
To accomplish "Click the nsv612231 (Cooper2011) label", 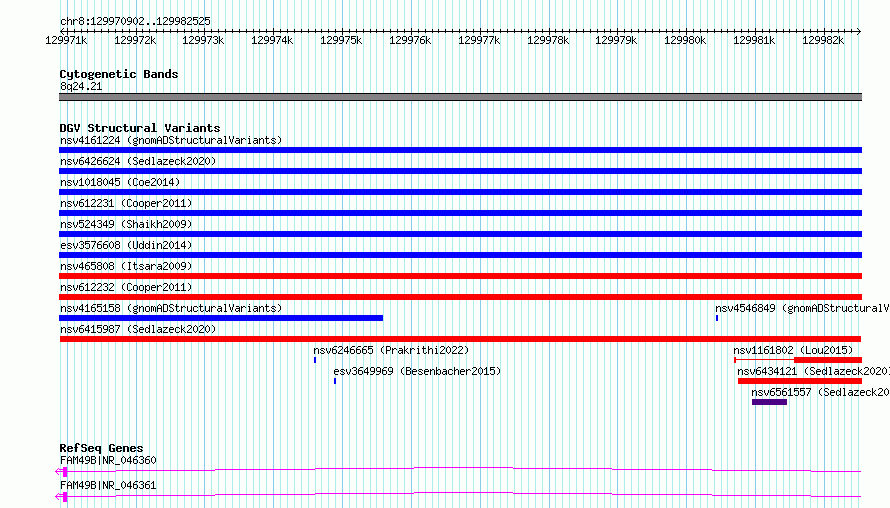I will [x=126, y=203].
